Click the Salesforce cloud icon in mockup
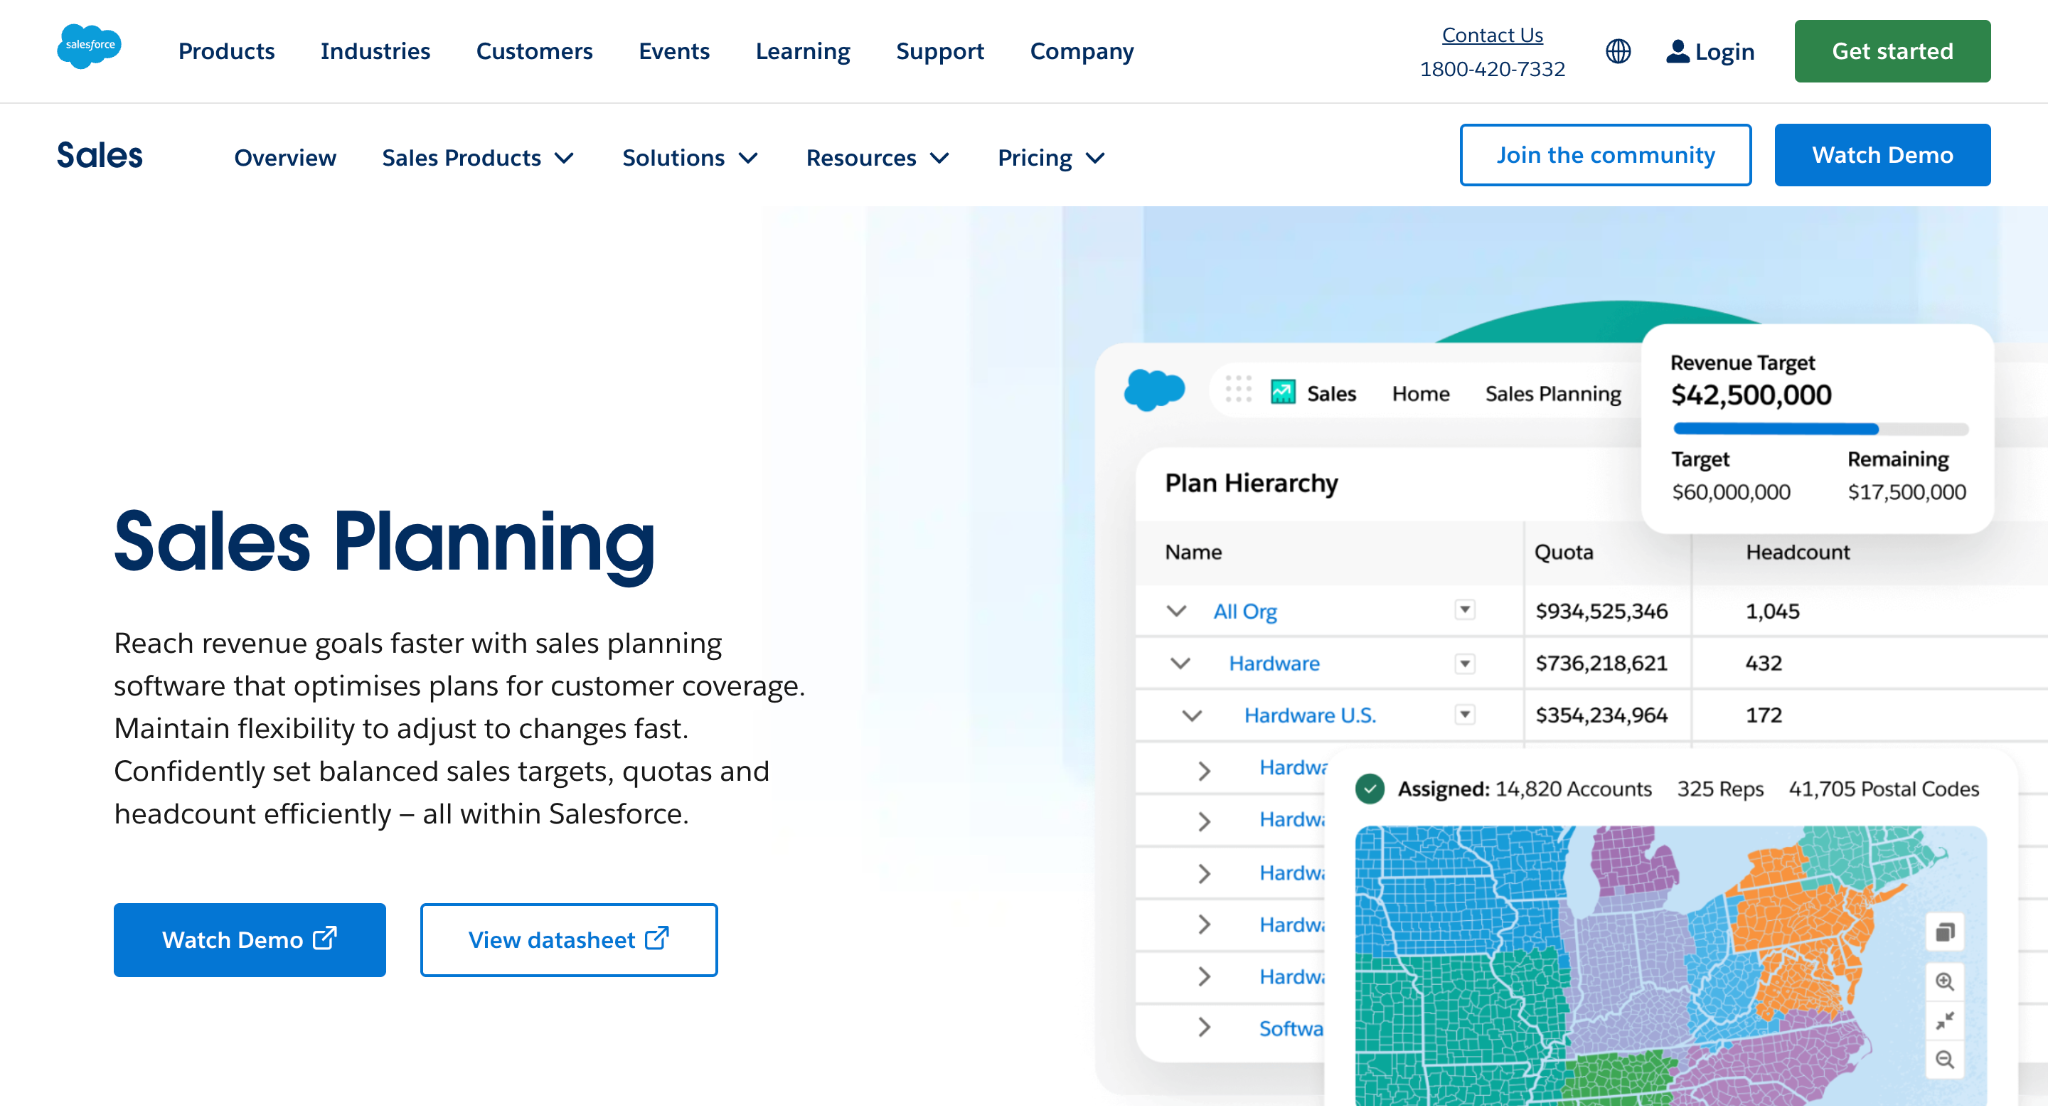 tap(1154, 389)
